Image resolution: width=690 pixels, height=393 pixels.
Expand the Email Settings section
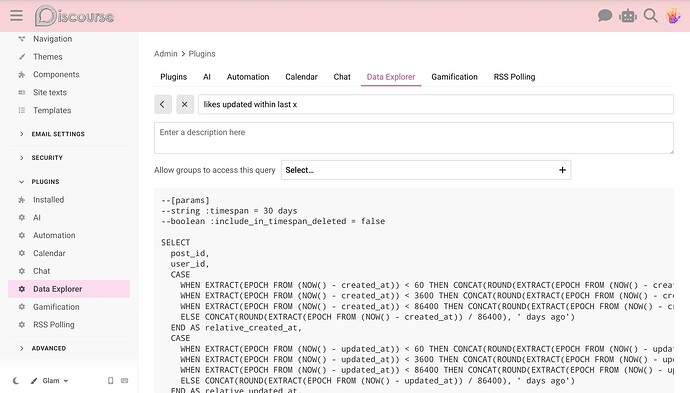point(58,134)
